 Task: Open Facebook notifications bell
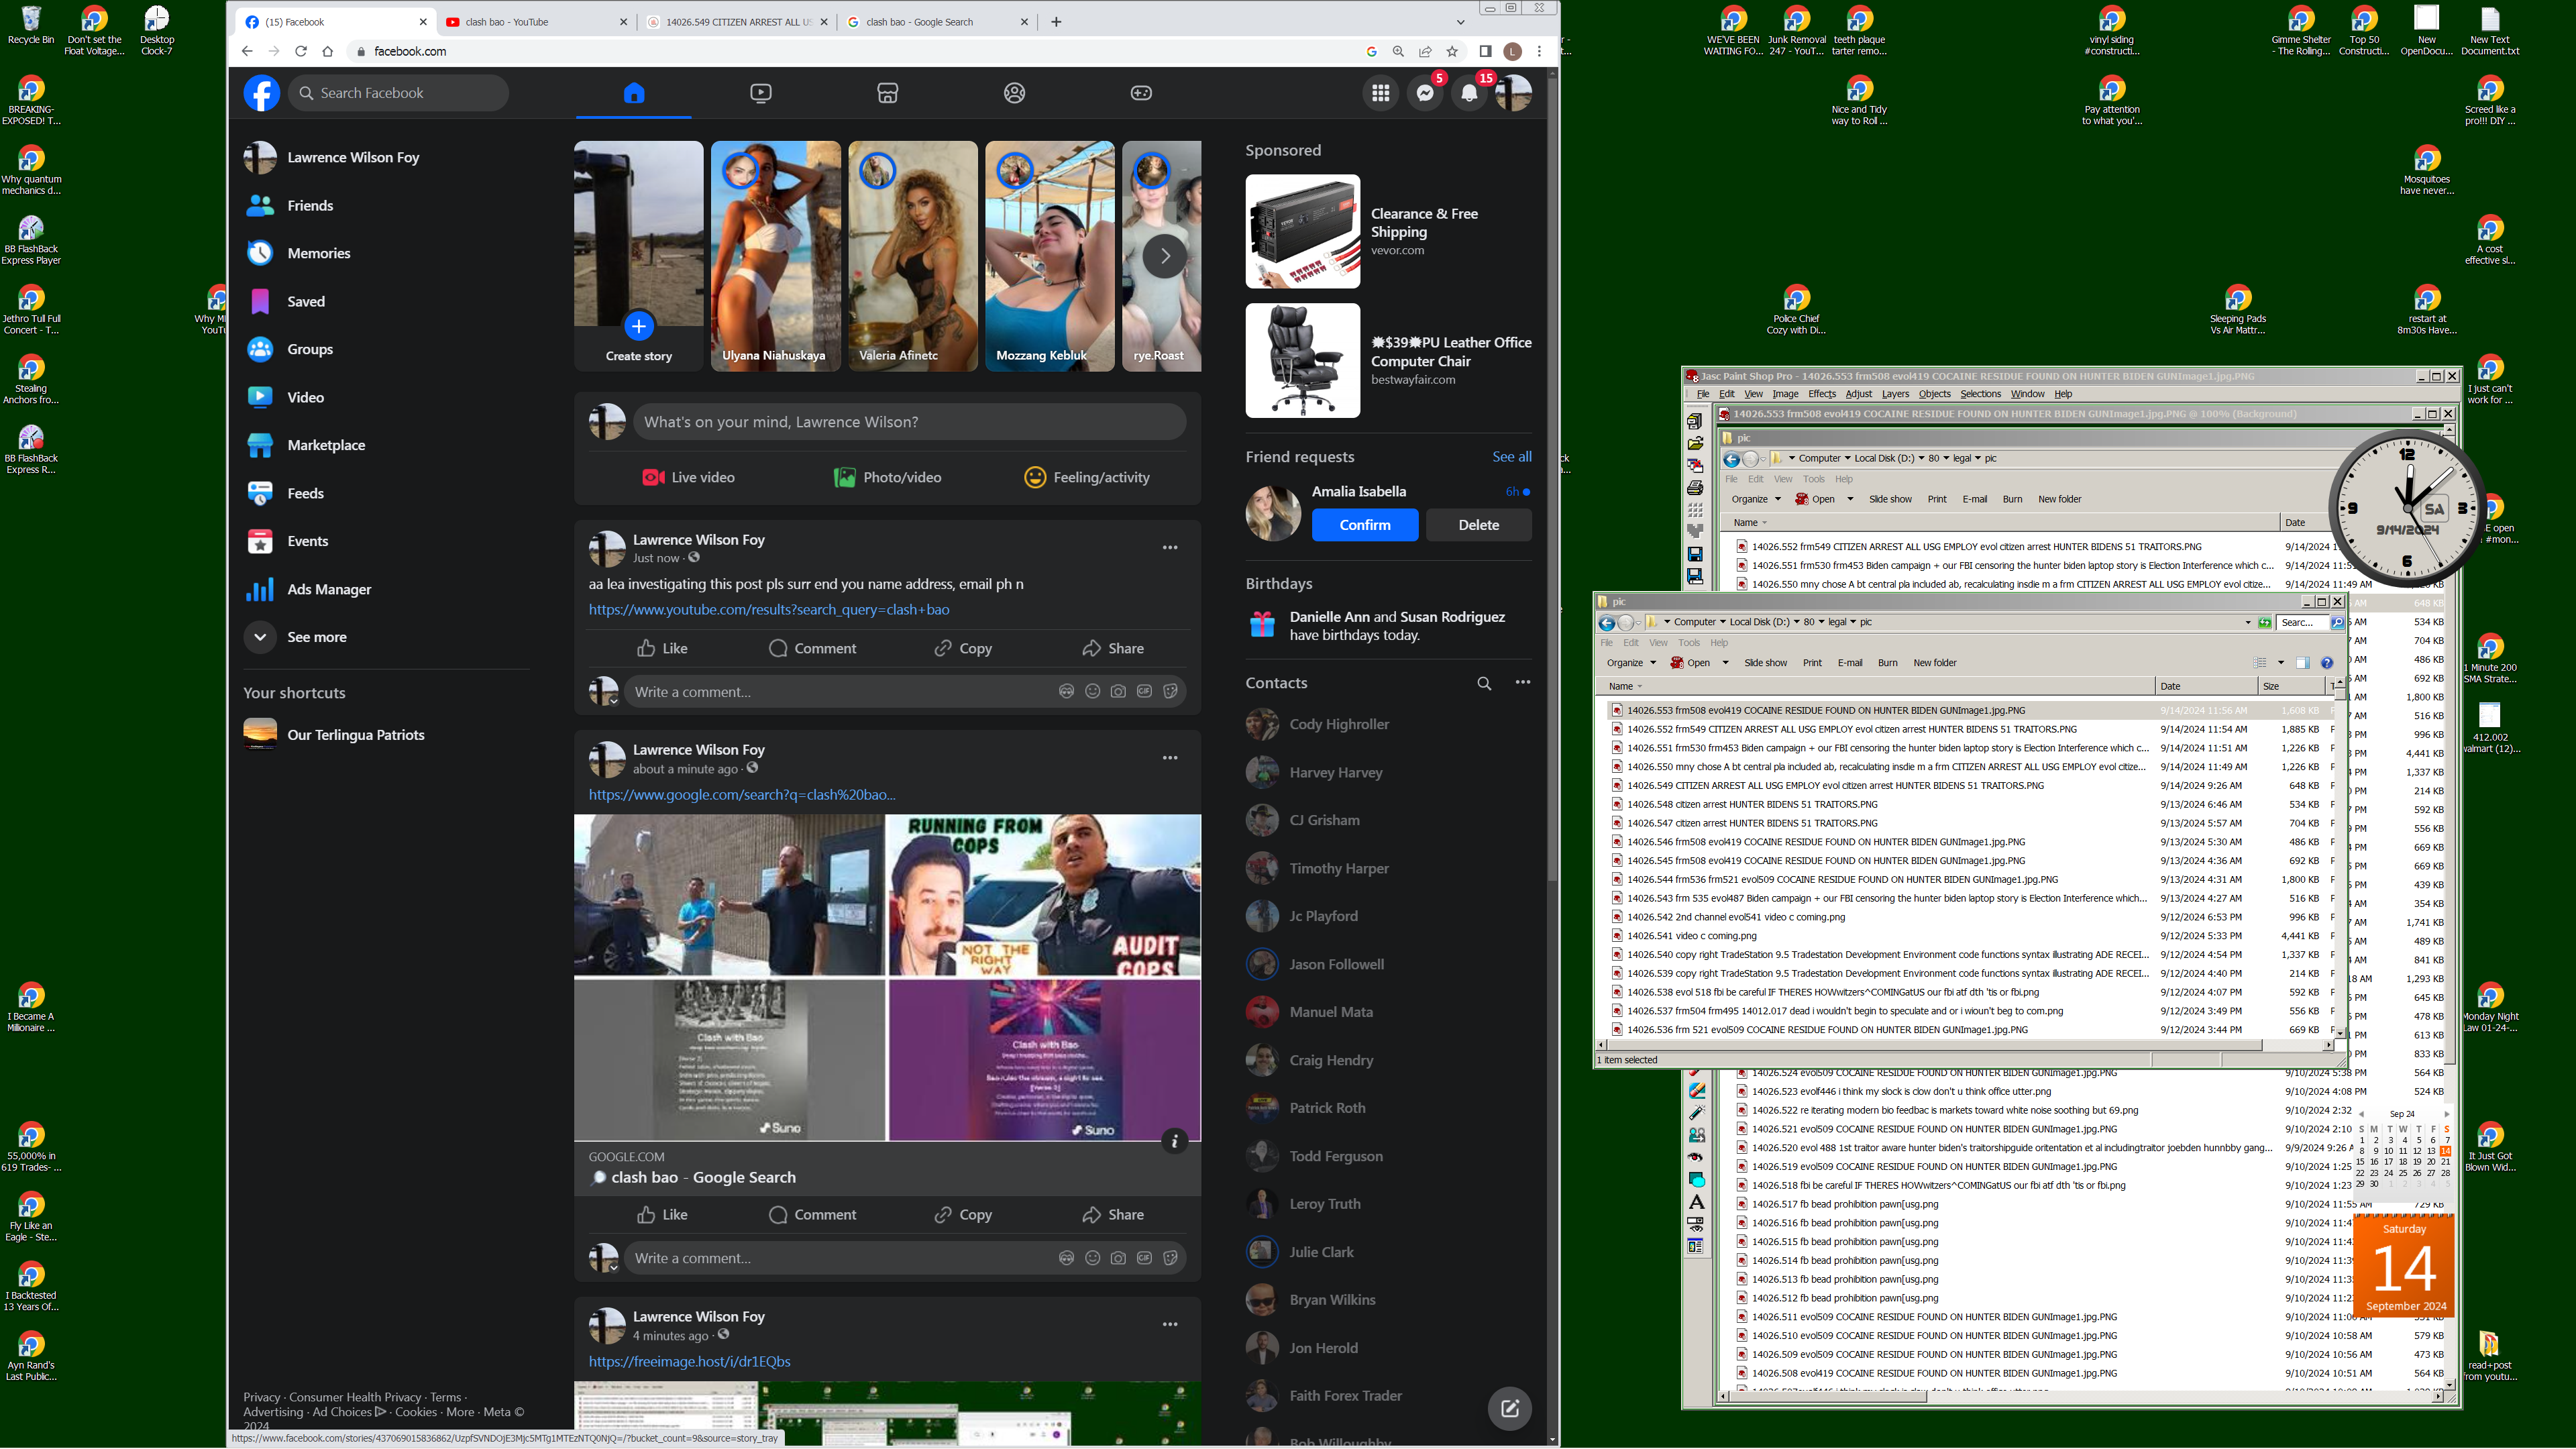click(x=1469, y=93)
